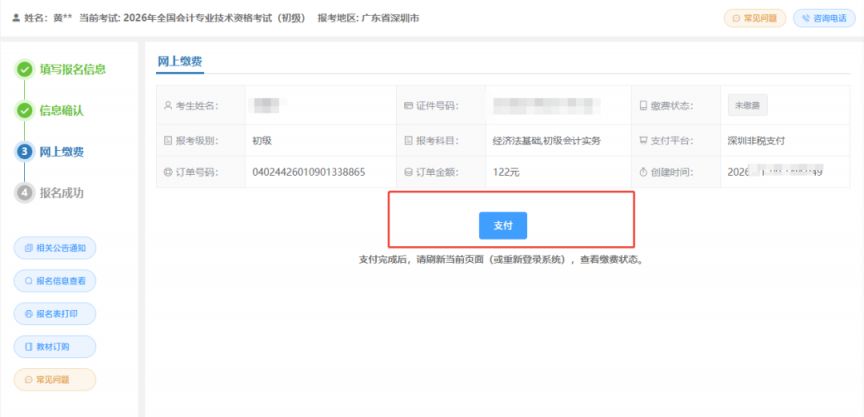Viewport: 864px width, 417px height.
Task: Click the 初级 level value
Action: coord(262,141)
